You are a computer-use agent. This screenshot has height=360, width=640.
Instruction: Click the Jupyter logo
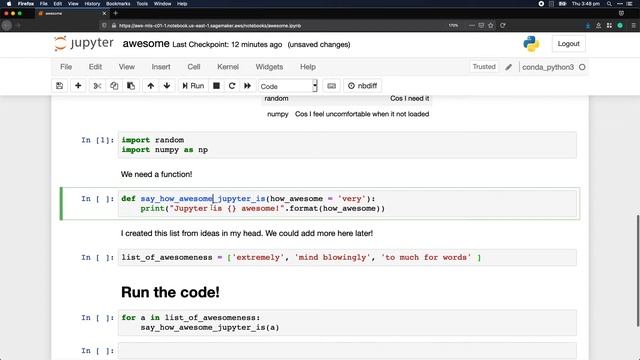click(84, 43)
